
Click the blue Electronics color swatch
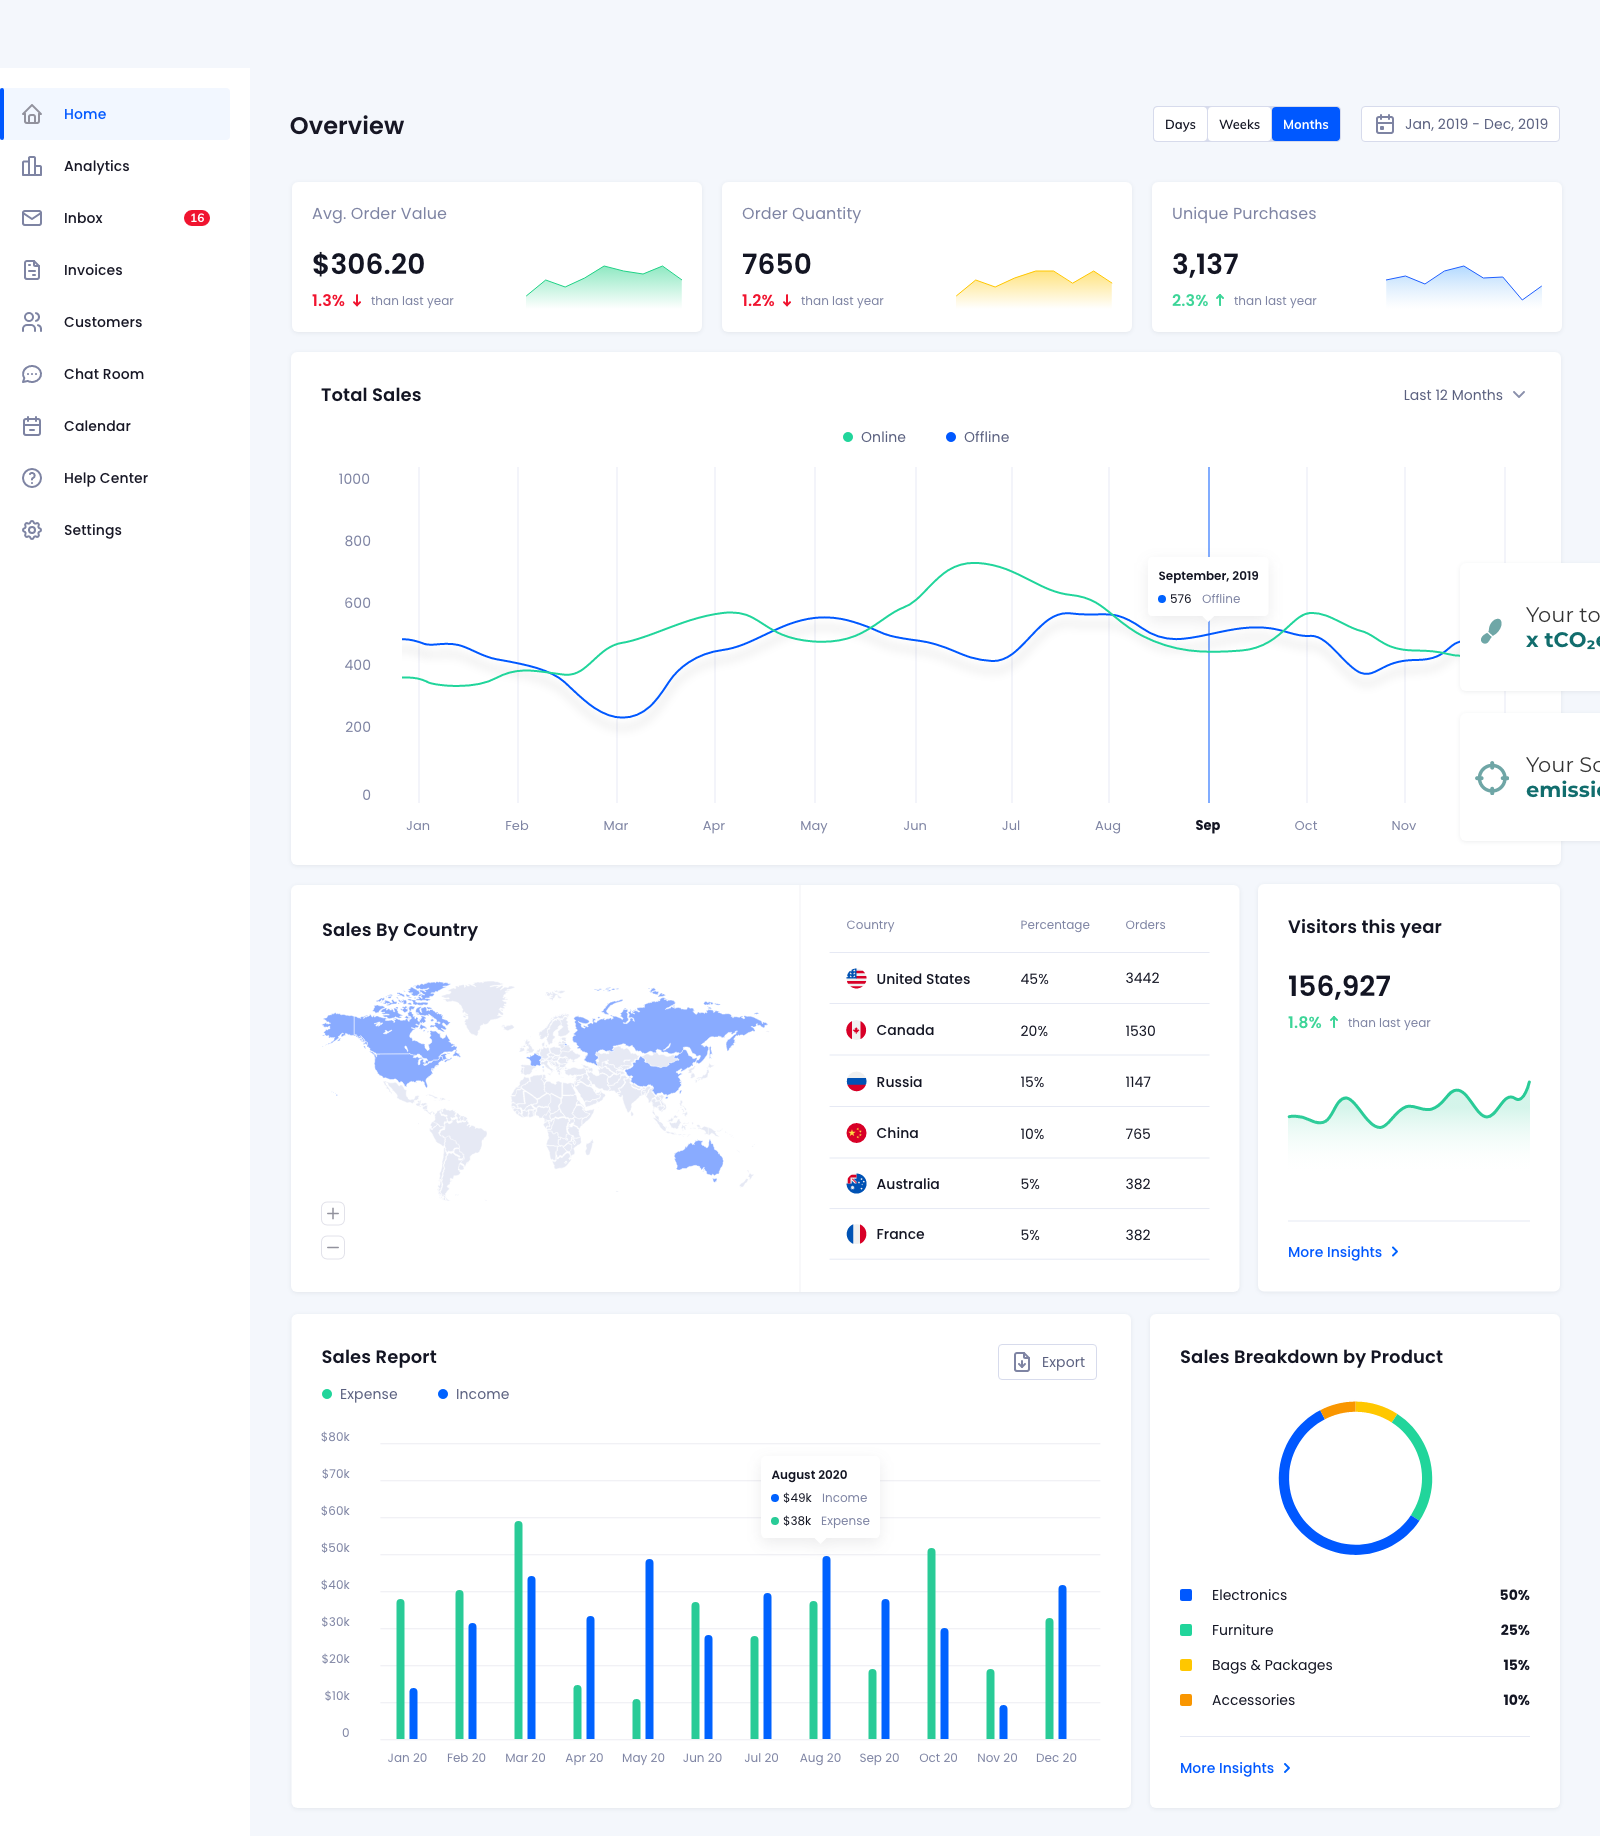pyautogui.click(x=1186, y=1595)
